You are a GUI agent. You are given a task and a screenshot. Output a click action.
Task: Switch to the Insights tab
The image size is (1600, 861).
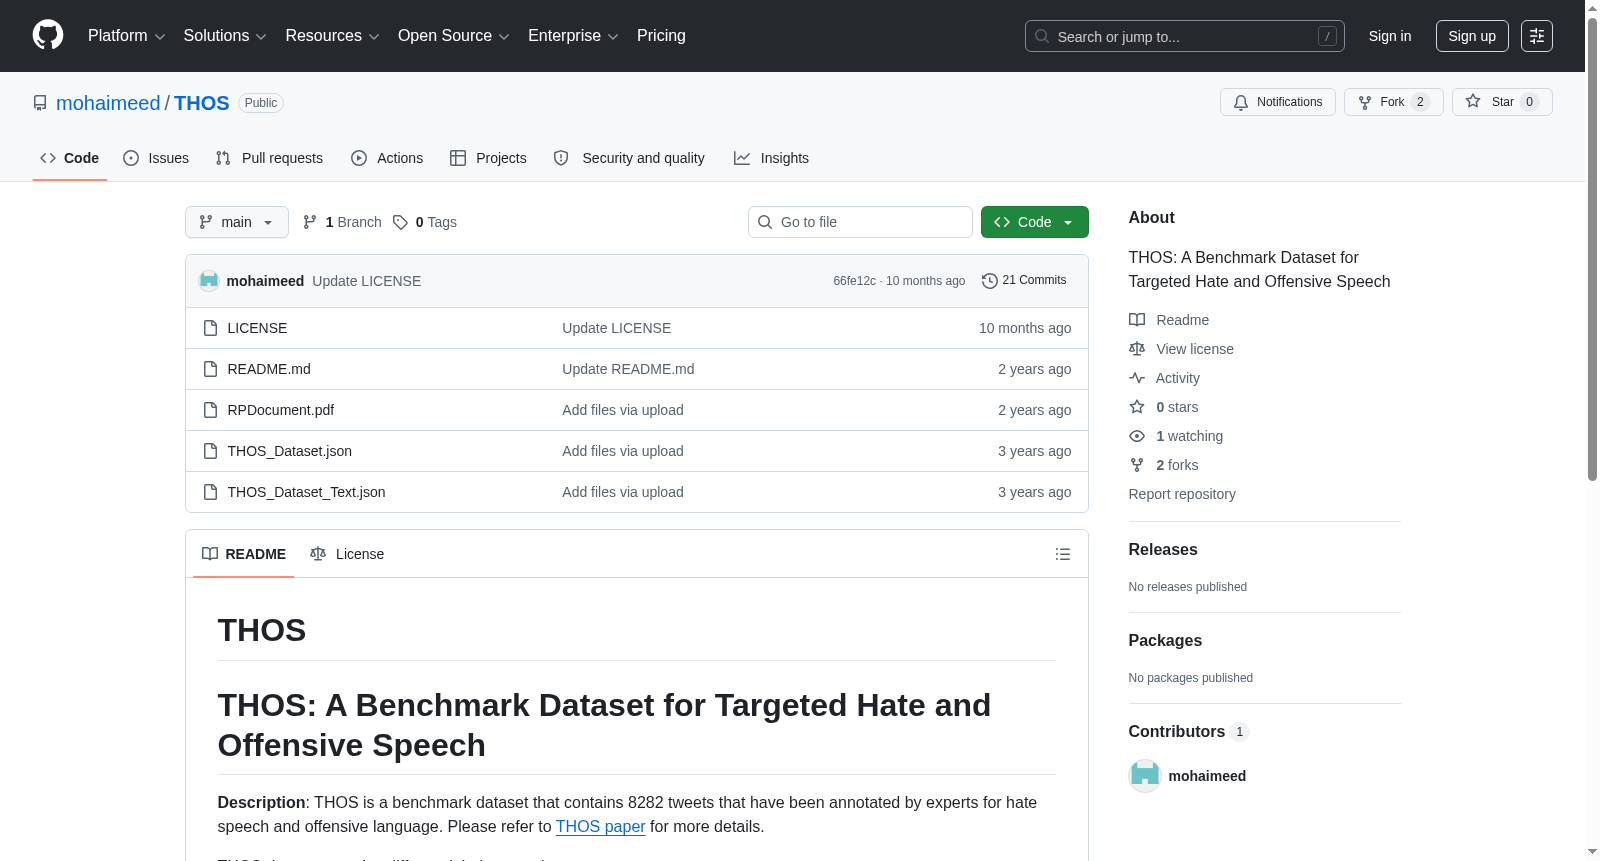click(x=771, y=158)
